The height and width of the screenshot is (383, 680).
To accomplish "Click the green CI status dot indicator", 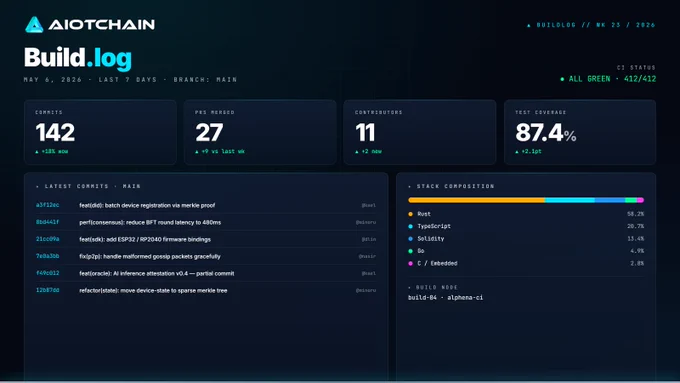I will click(562, 79).
